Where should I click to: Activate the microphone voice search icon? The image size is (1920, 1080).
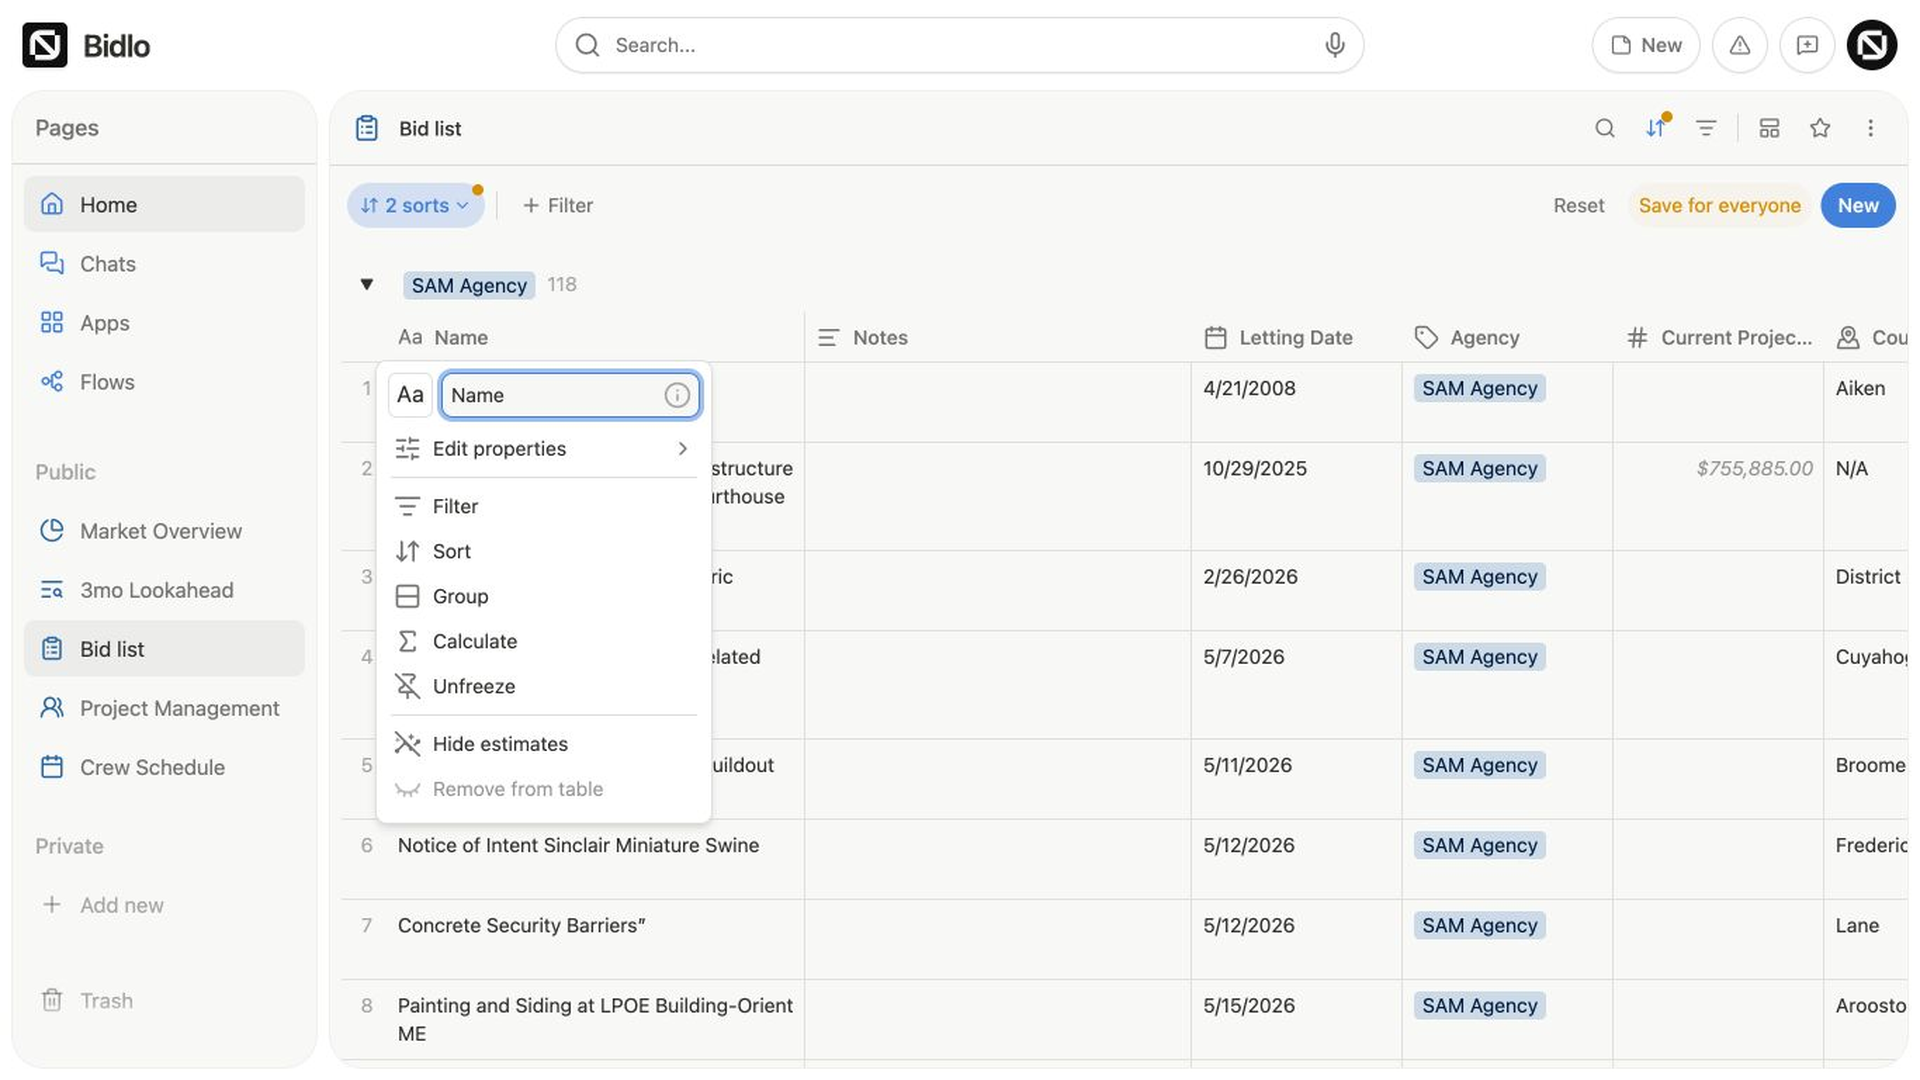[1334, 45]
